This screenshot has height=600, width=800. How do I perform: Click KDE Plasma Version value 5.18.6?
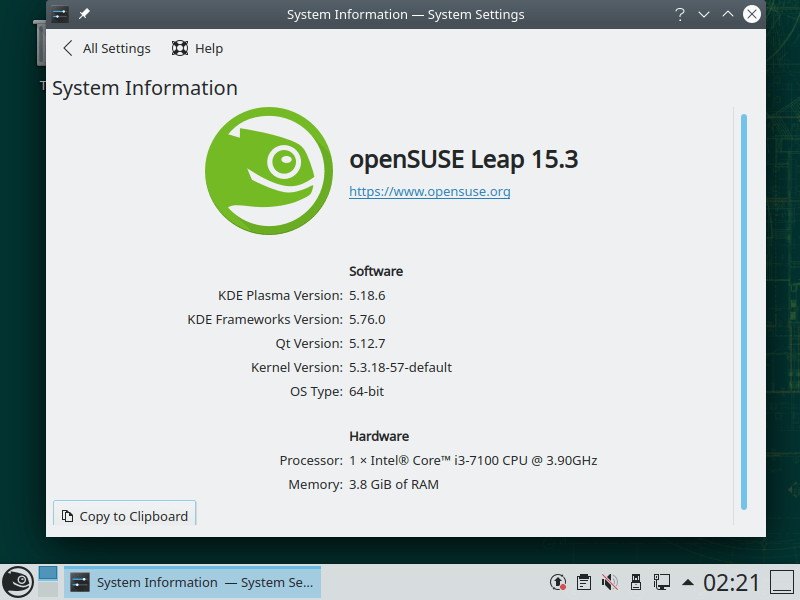click(367, 295)
